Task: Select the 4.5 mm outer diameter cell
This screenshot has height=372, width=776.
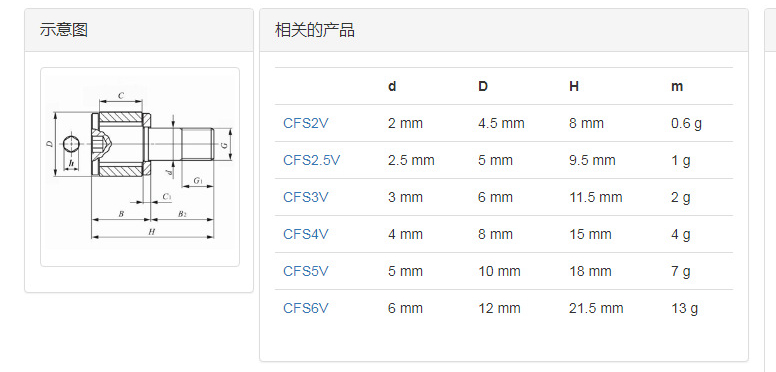Action: pyautogui.click(x=501, y=123)
